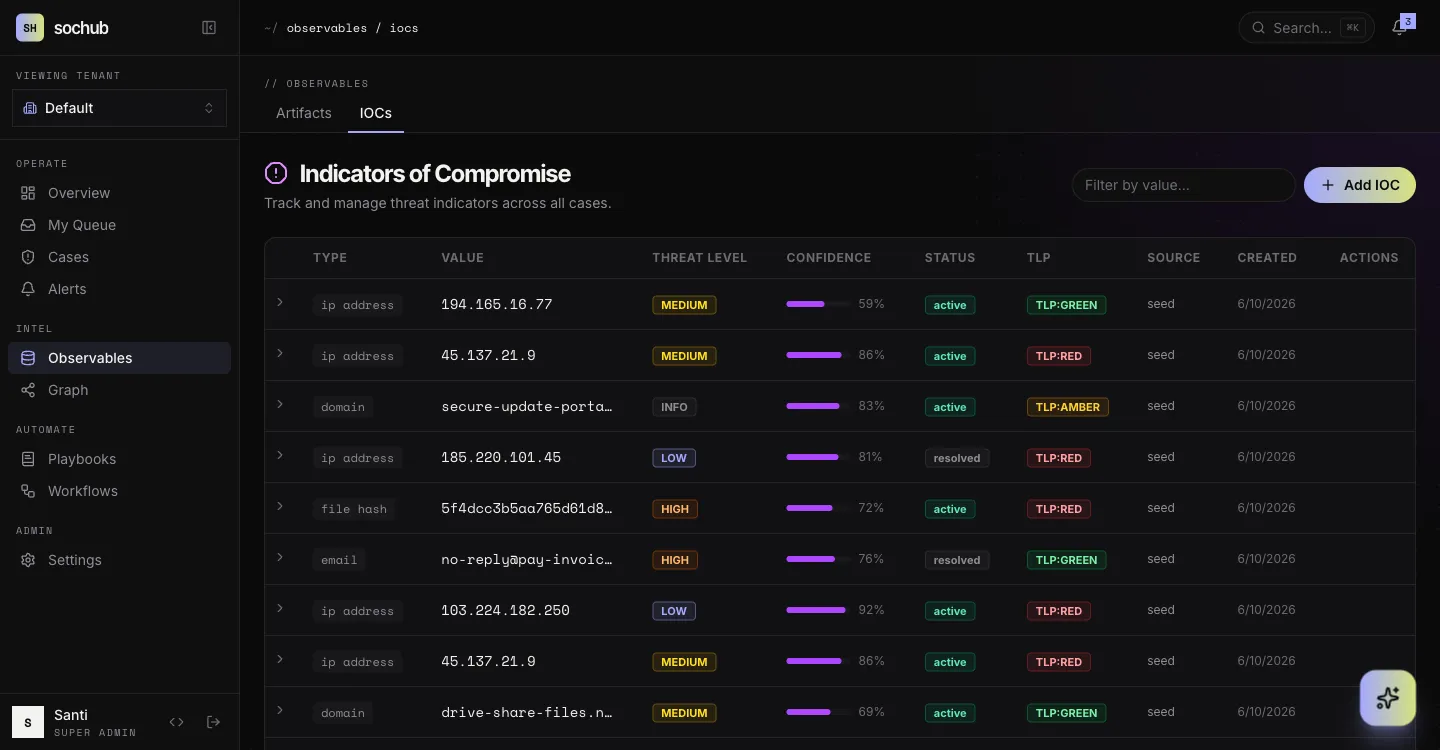
Task: Click the resolved status on 185.220.101.45 row
Action: [x=957, y=458]
